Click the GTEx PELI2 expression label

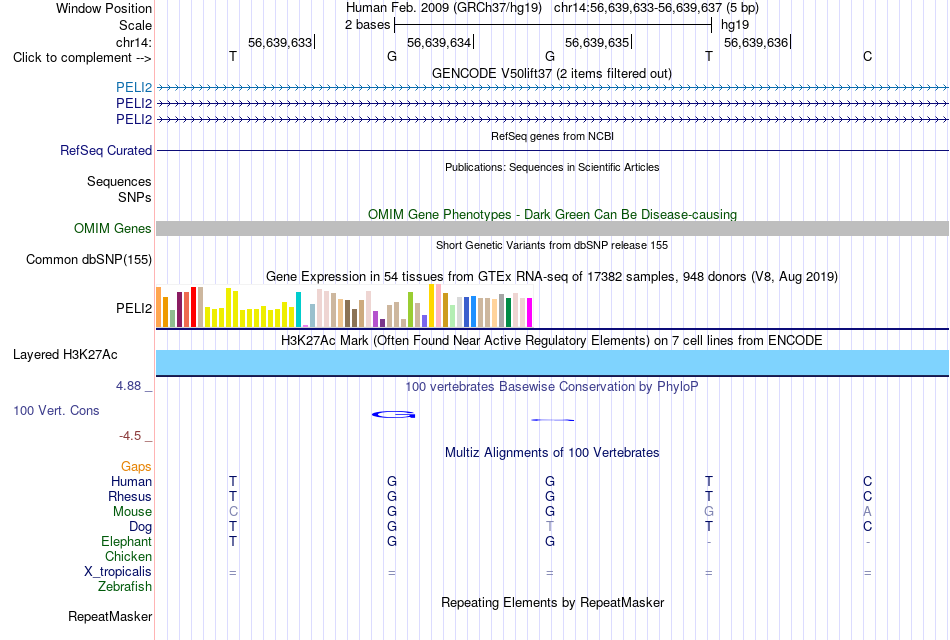(134, 308)
